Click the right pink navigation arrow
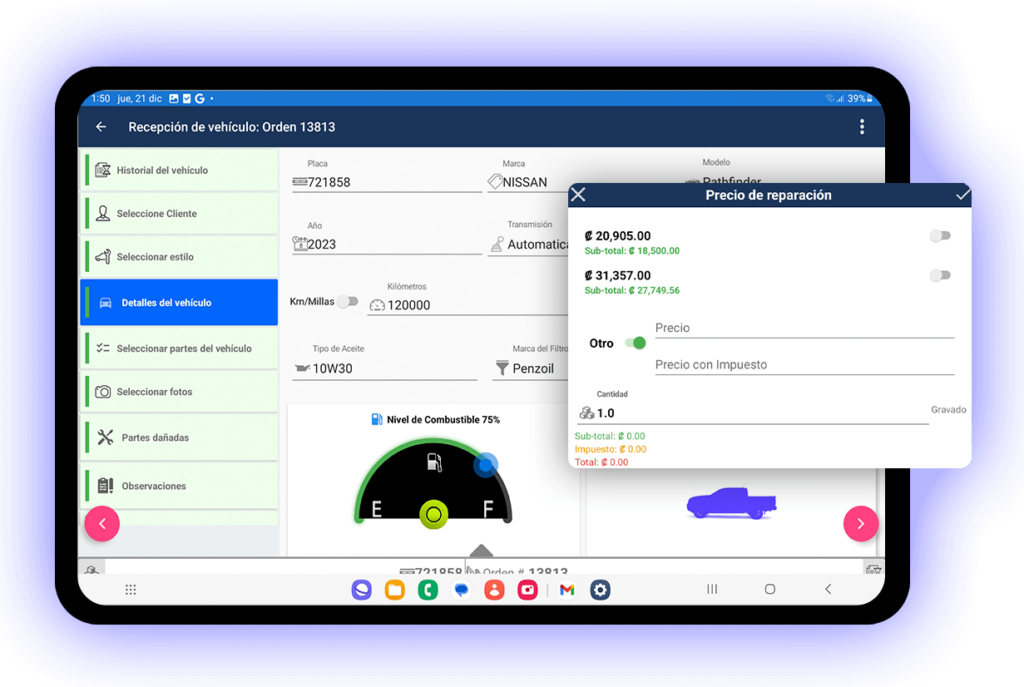 click(x=861, y=523)
